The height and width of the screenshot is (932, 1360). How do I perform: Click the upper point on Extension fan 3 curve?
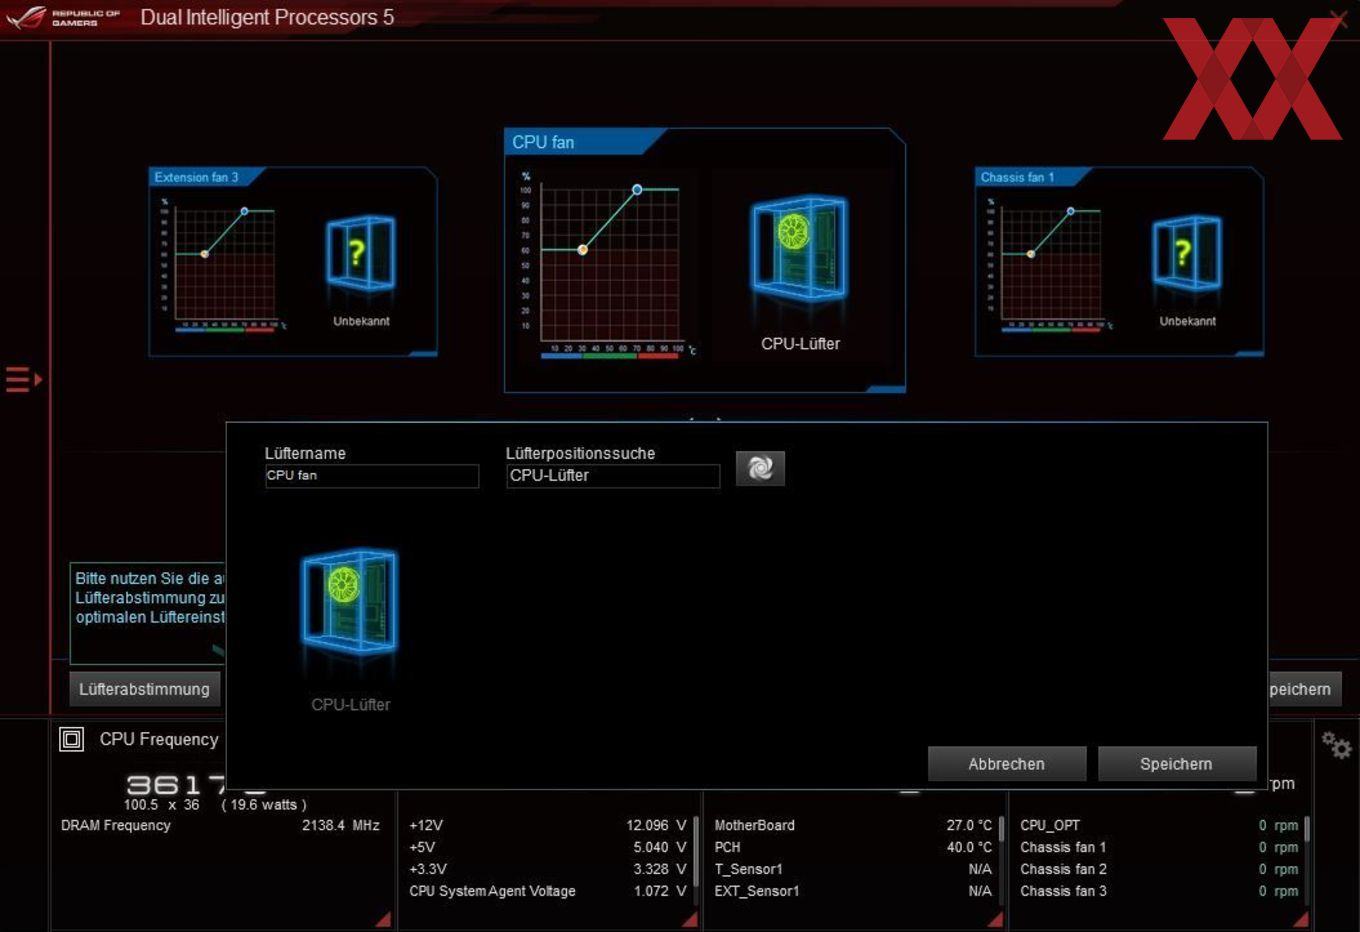point(244,211)
